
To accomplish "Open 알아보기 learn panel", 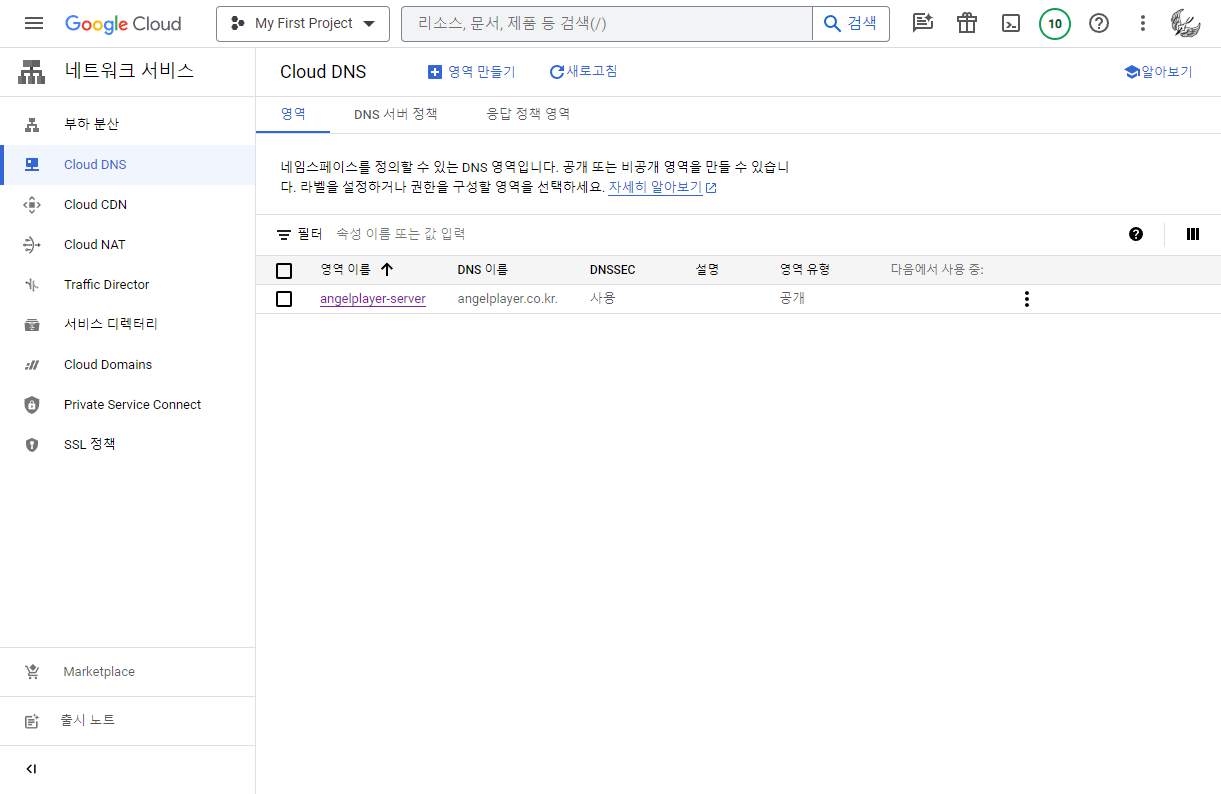I will coord(1158,72).
